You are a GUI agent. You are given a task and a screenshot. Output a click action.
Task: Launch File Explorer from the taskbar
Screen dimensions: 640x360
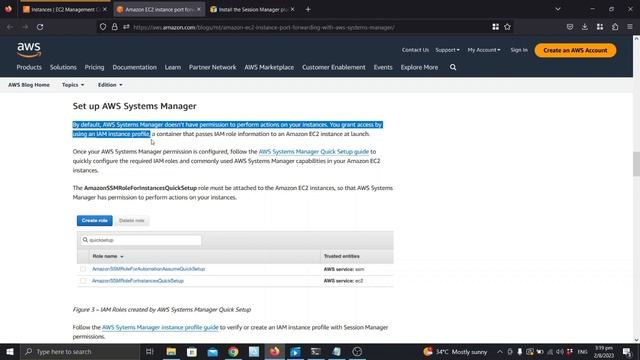click(171, 351)
